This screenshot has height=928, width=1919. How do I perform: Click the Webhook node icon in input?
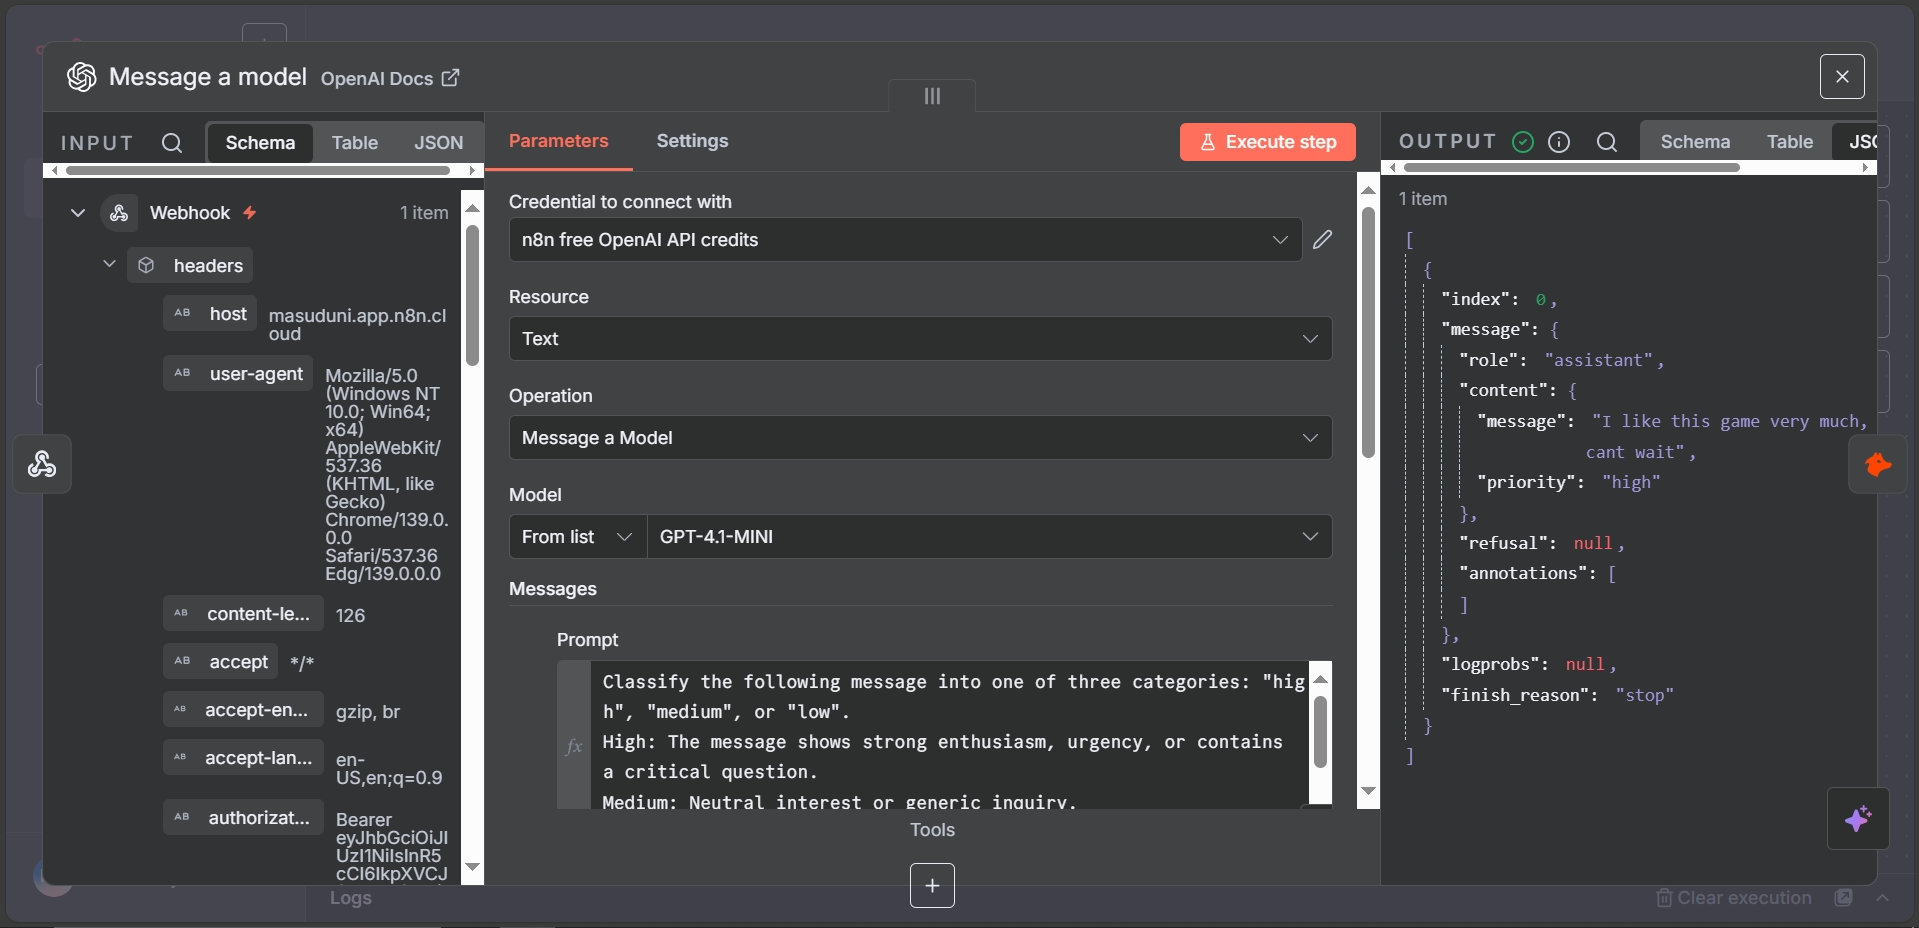pyautogui.click(x=119, y=213)
